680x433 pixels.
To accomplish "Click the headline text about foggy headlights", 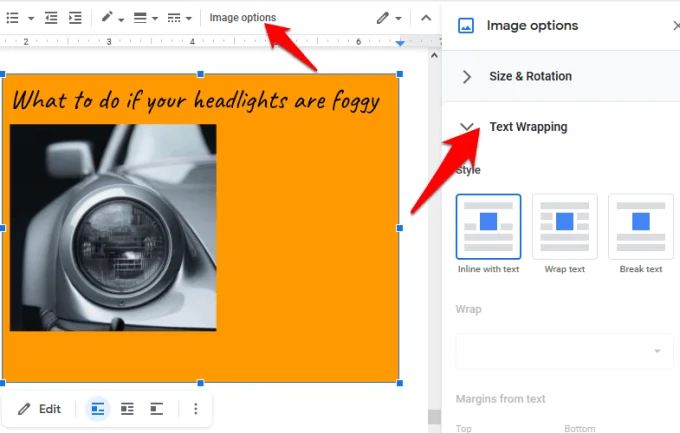I will [196, 100].
